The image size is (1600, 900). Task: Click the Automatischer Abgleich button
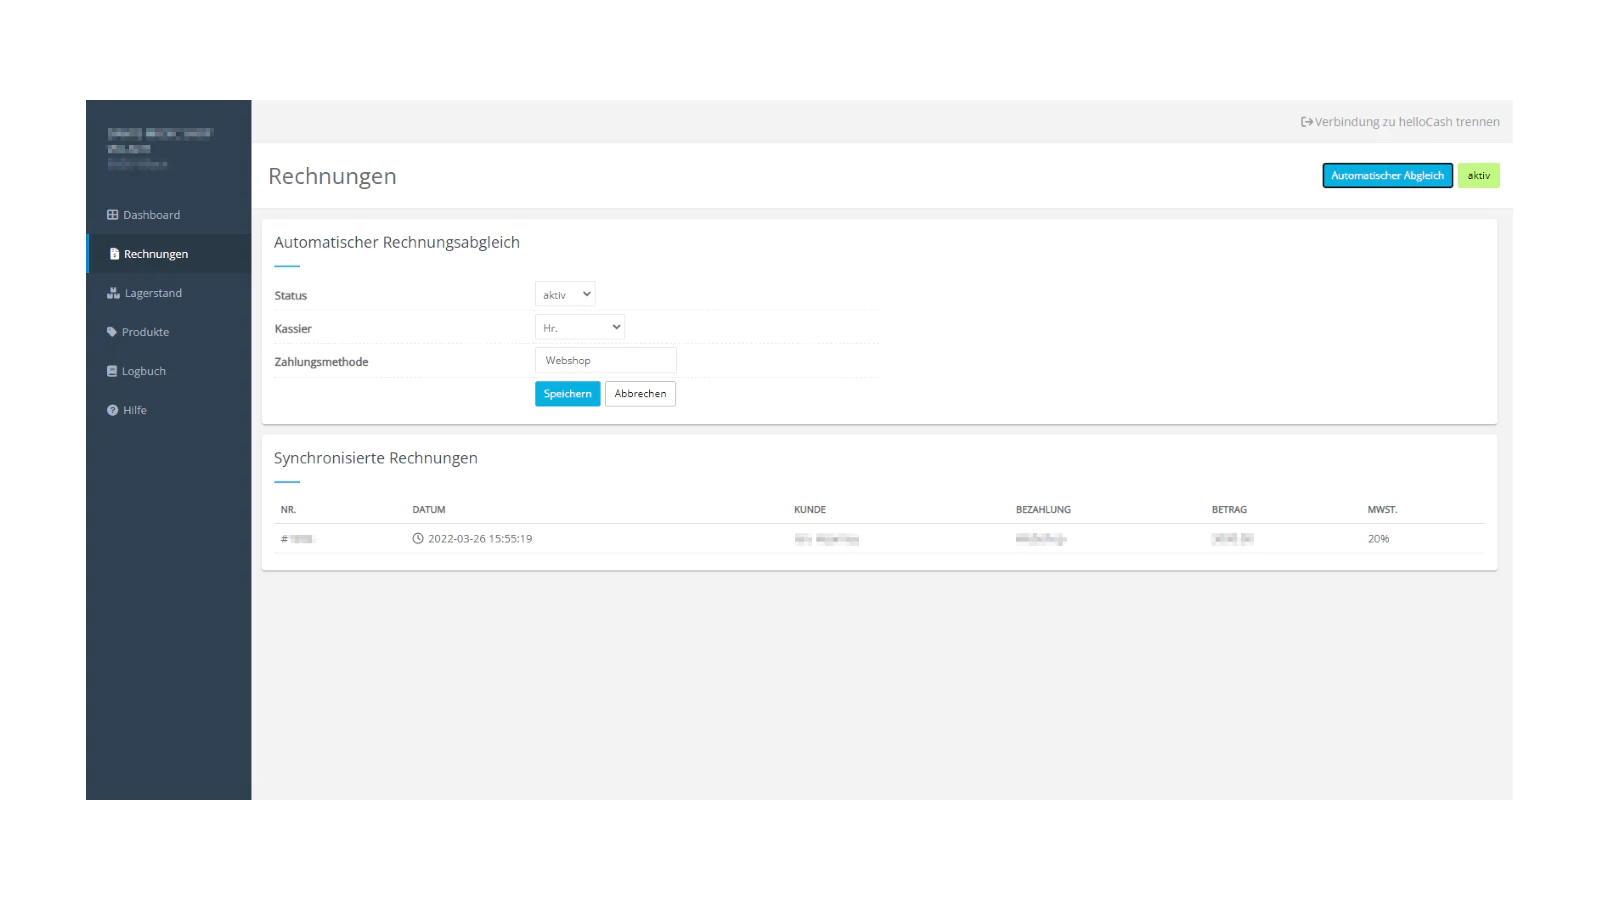pos(1387,176)
